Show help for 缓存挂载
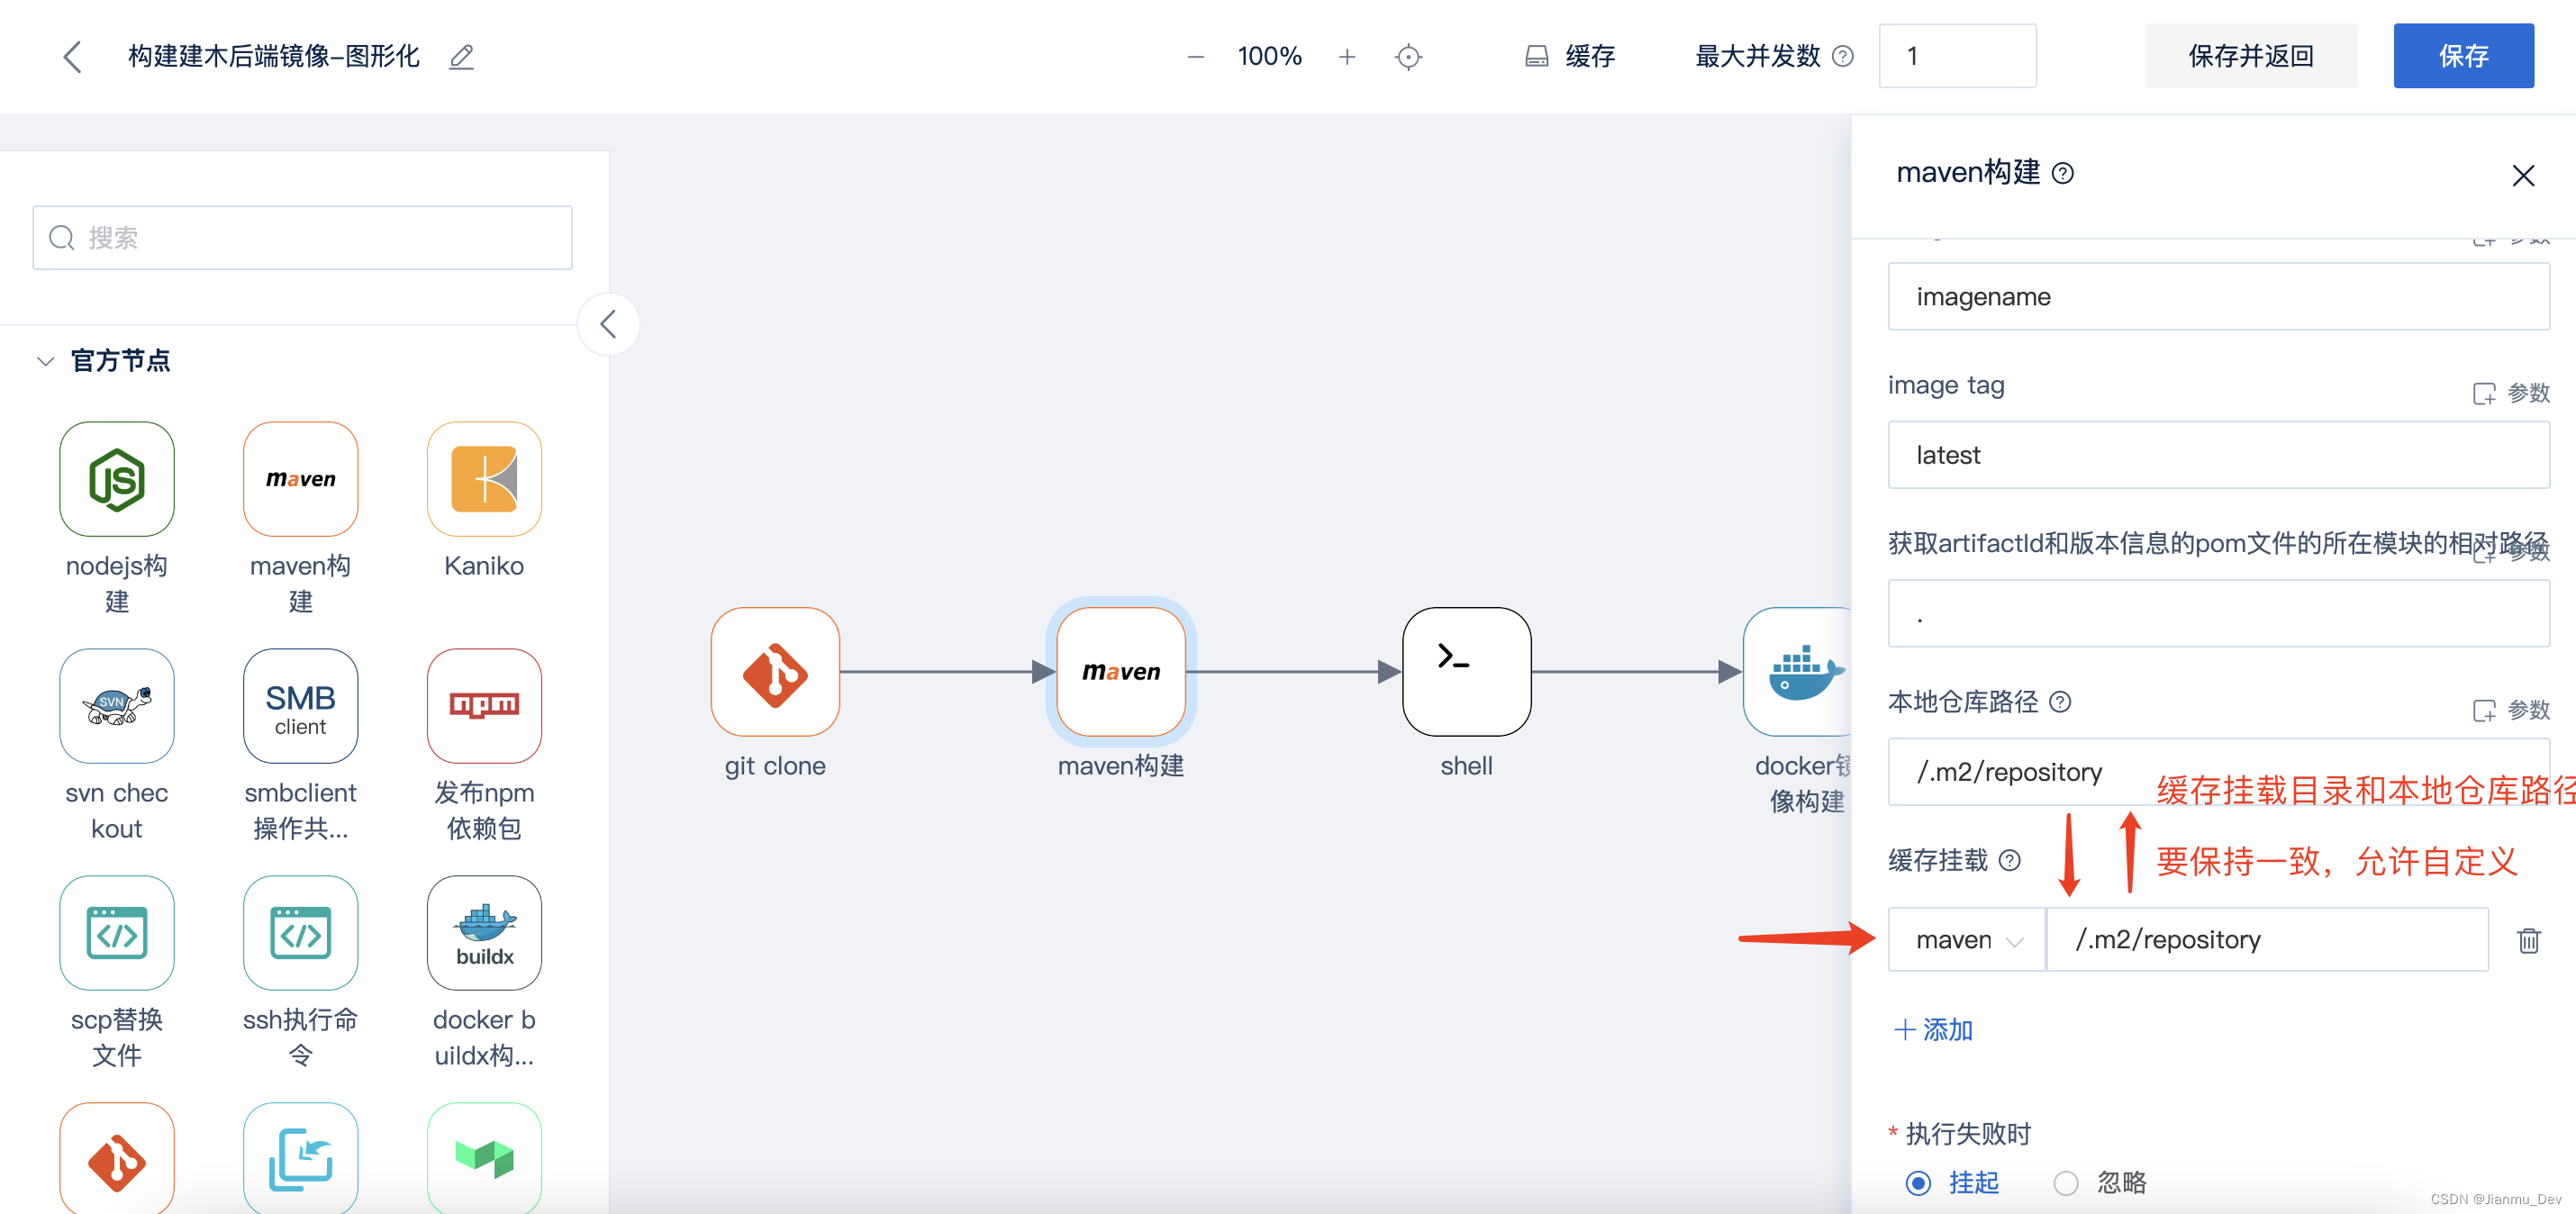This screenshot has width=2576, height=1214. [x=2010, y=860]
